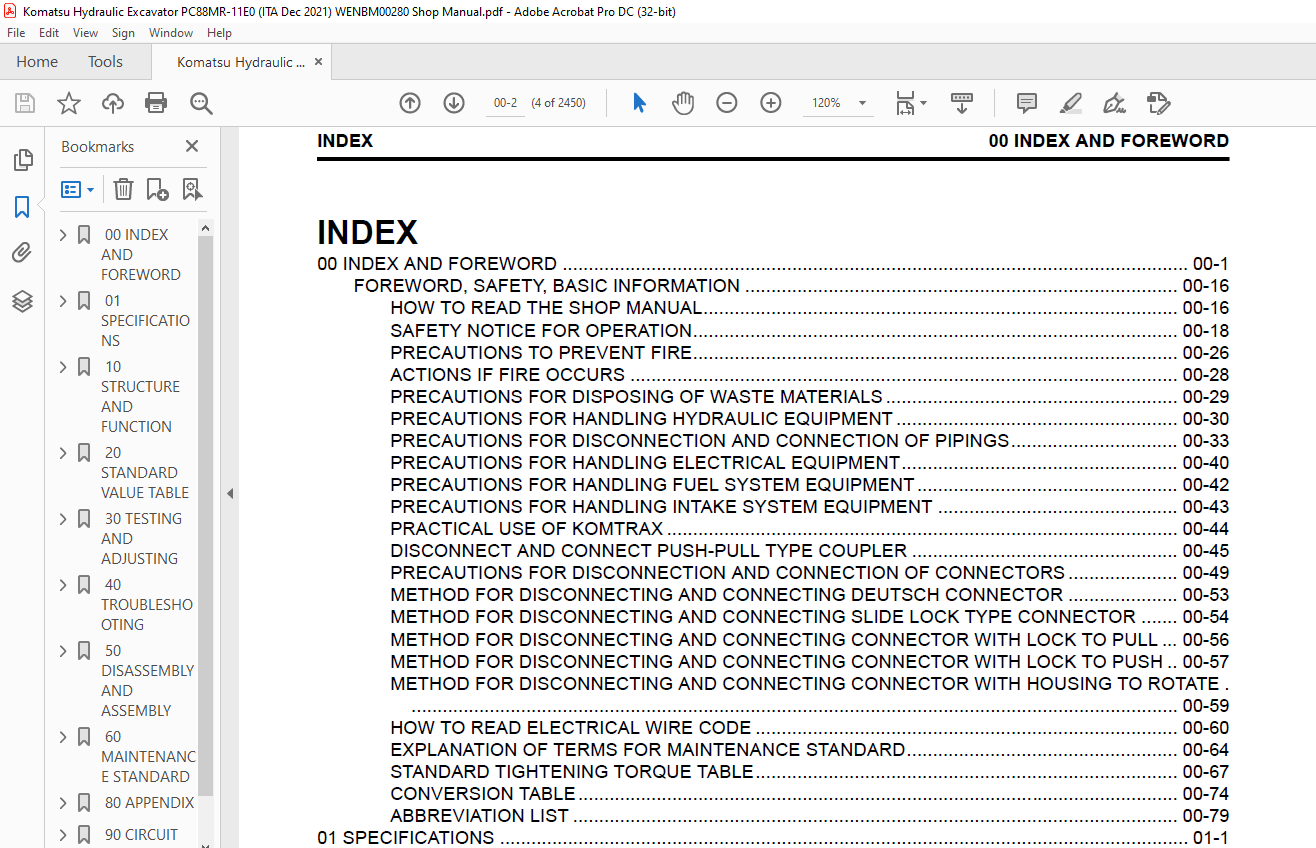
Task: Add document to favorites with star icon
Action: tap(68, 103)
